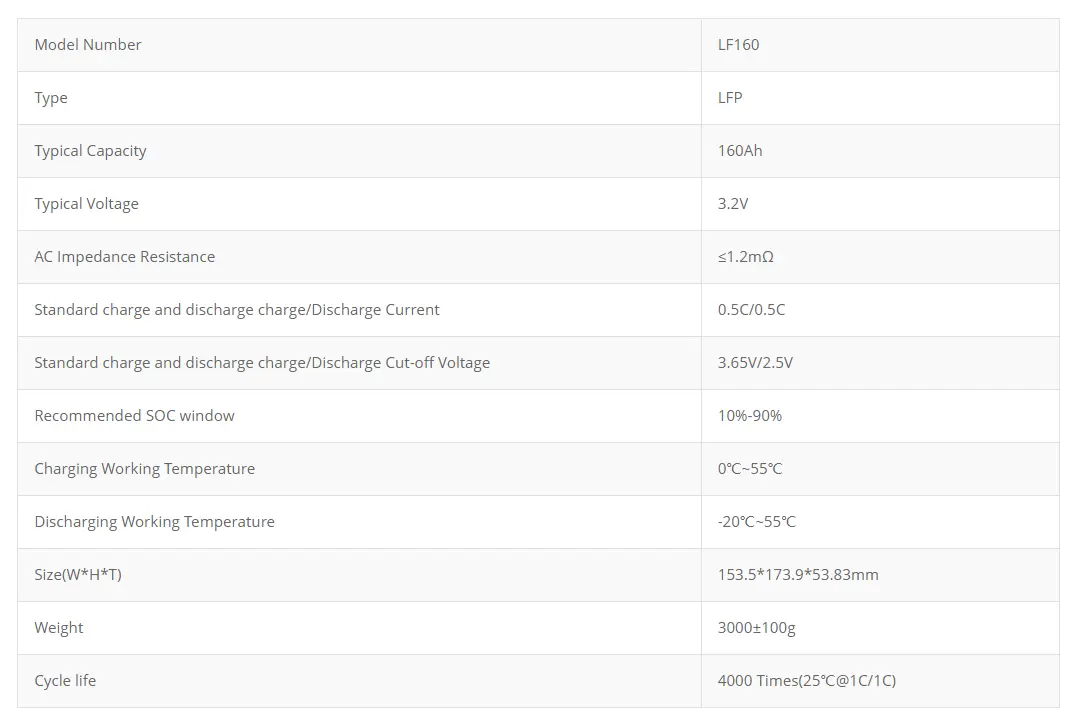Select the 10%-90% SOC value

(x=750, y=416)
